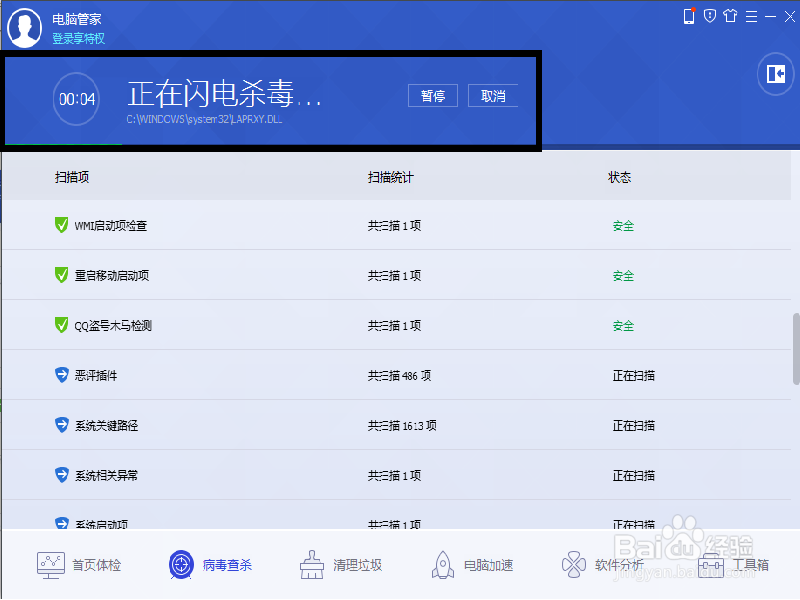The image size is (800, 600).
Task: Click 正在扫描 status in 恶评插件 row
Action: [633, 376]
